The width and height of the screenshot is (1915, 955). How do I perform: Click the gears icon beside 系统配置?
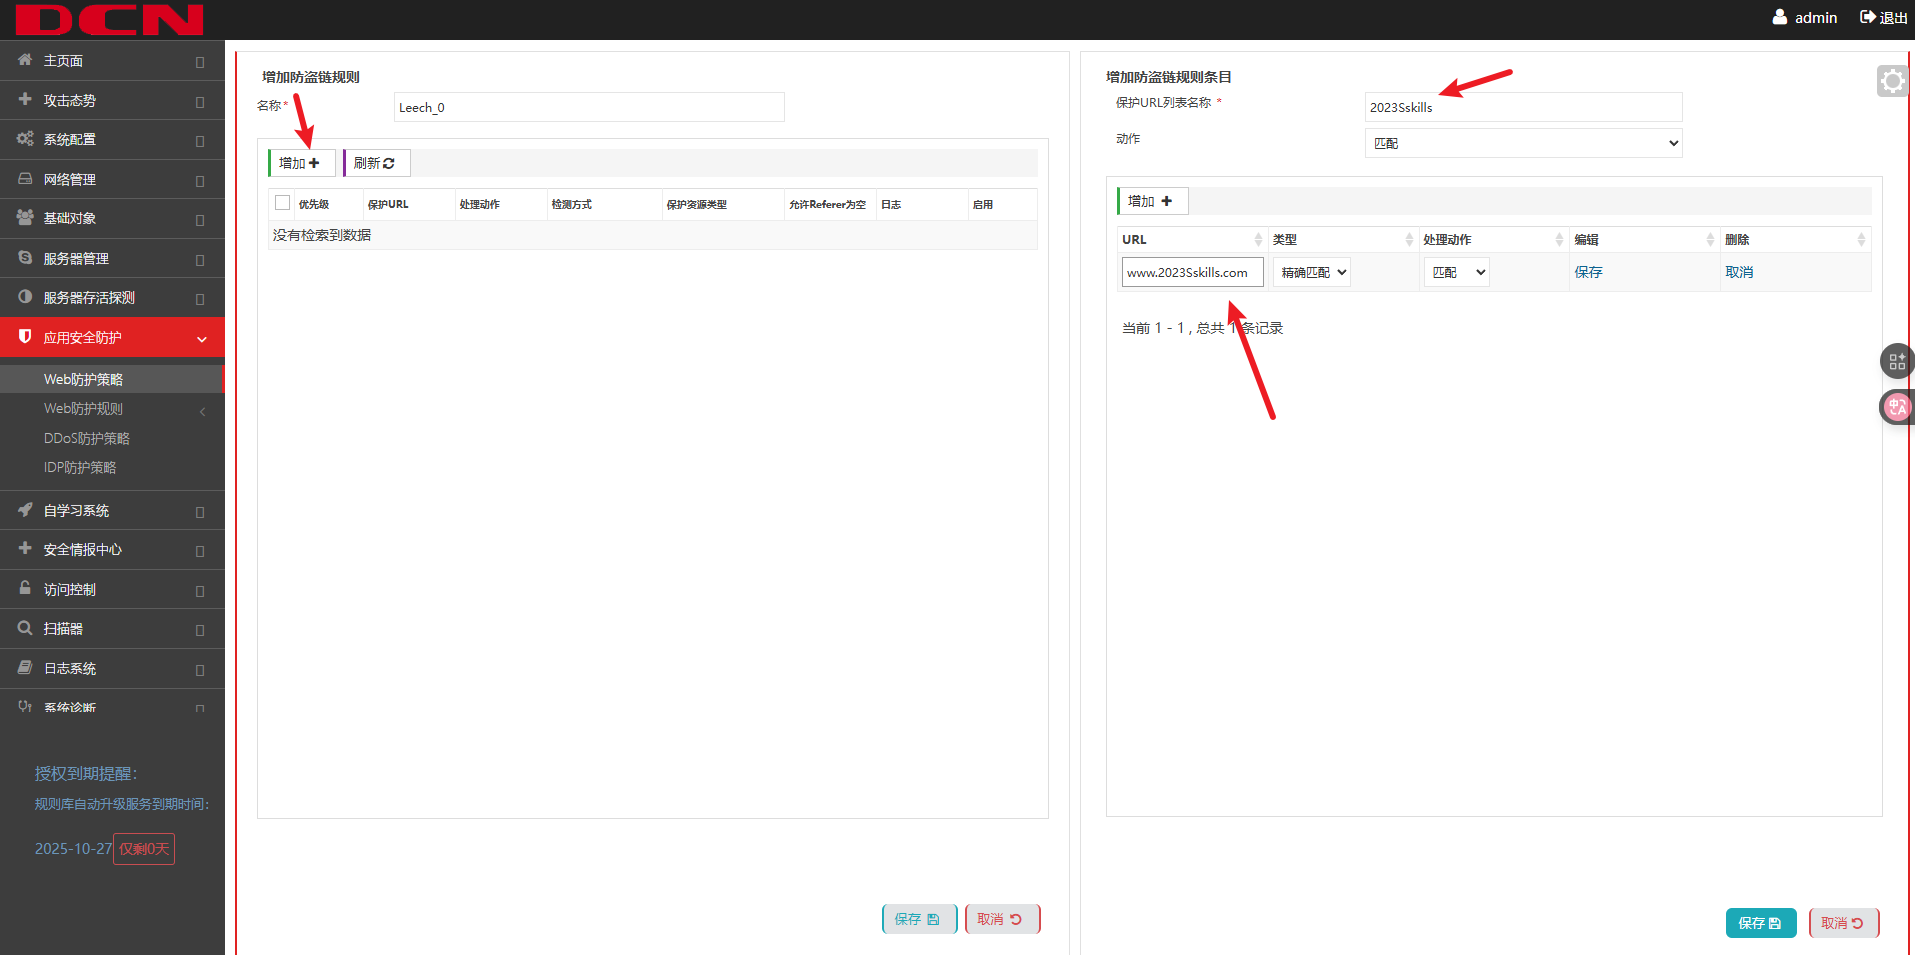coord(25,139)
